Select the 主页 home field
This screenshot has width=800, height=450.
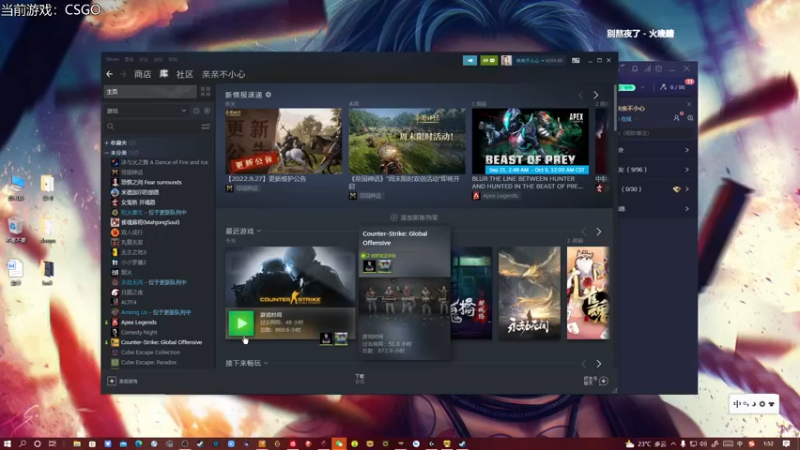click(x=151, y=91)
